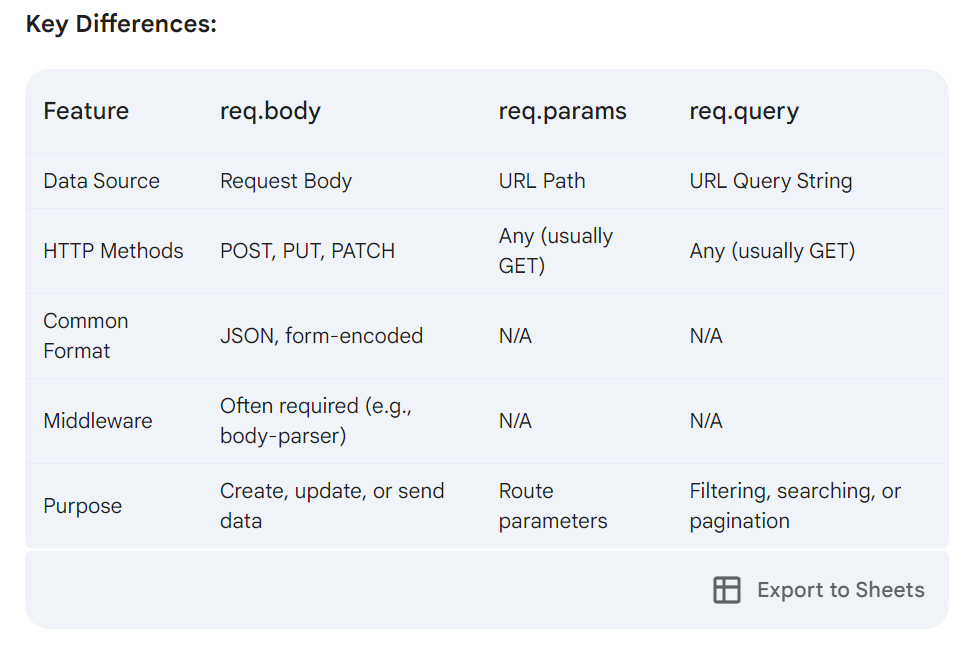976x645 pixels.
Task: Select the POST, PUT, PATCH cell
Action: pyautogui.click(x=307, y=251)
